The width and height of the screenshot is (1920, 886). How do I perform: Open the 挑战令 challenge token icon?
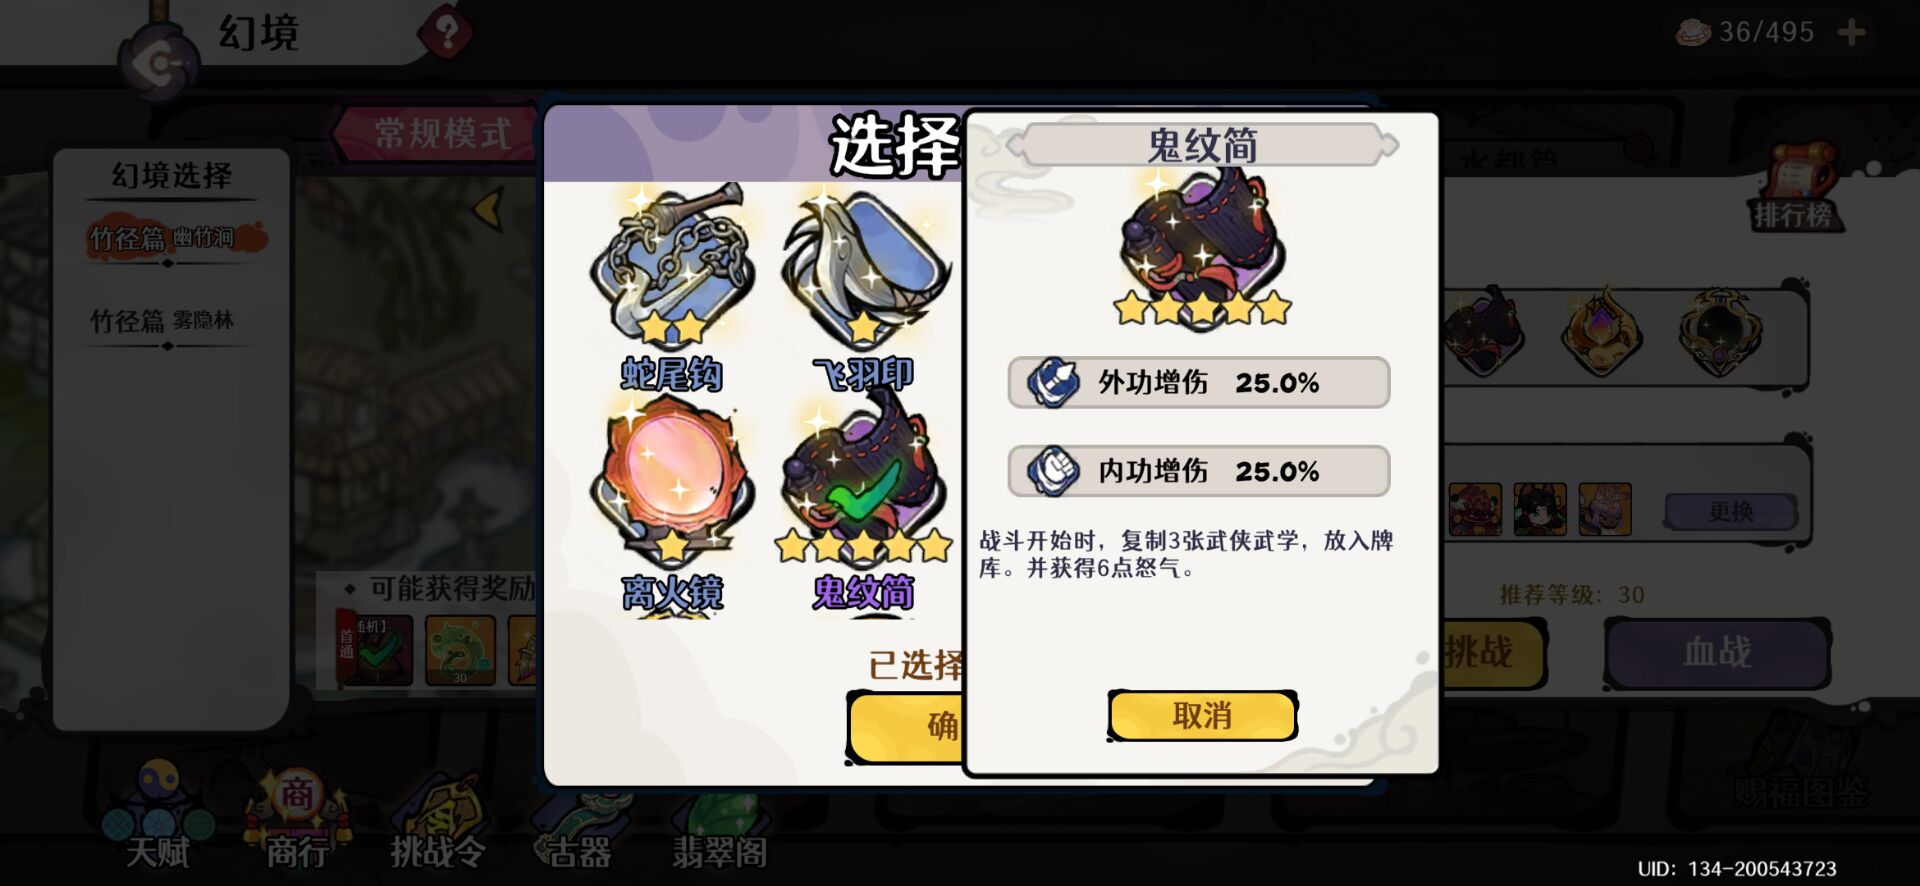pos(438,822)
